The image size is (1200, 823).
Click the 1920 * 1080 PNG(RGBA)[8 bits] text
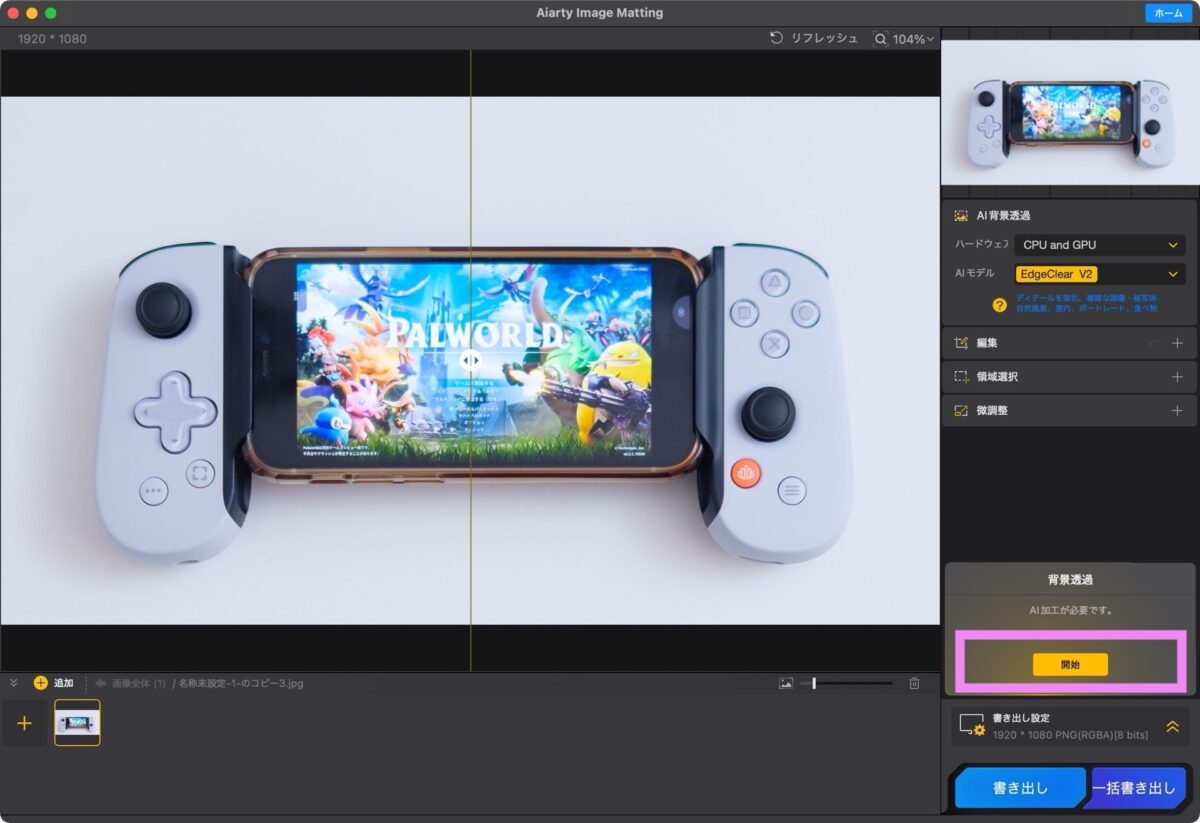tap(1070, 735)
